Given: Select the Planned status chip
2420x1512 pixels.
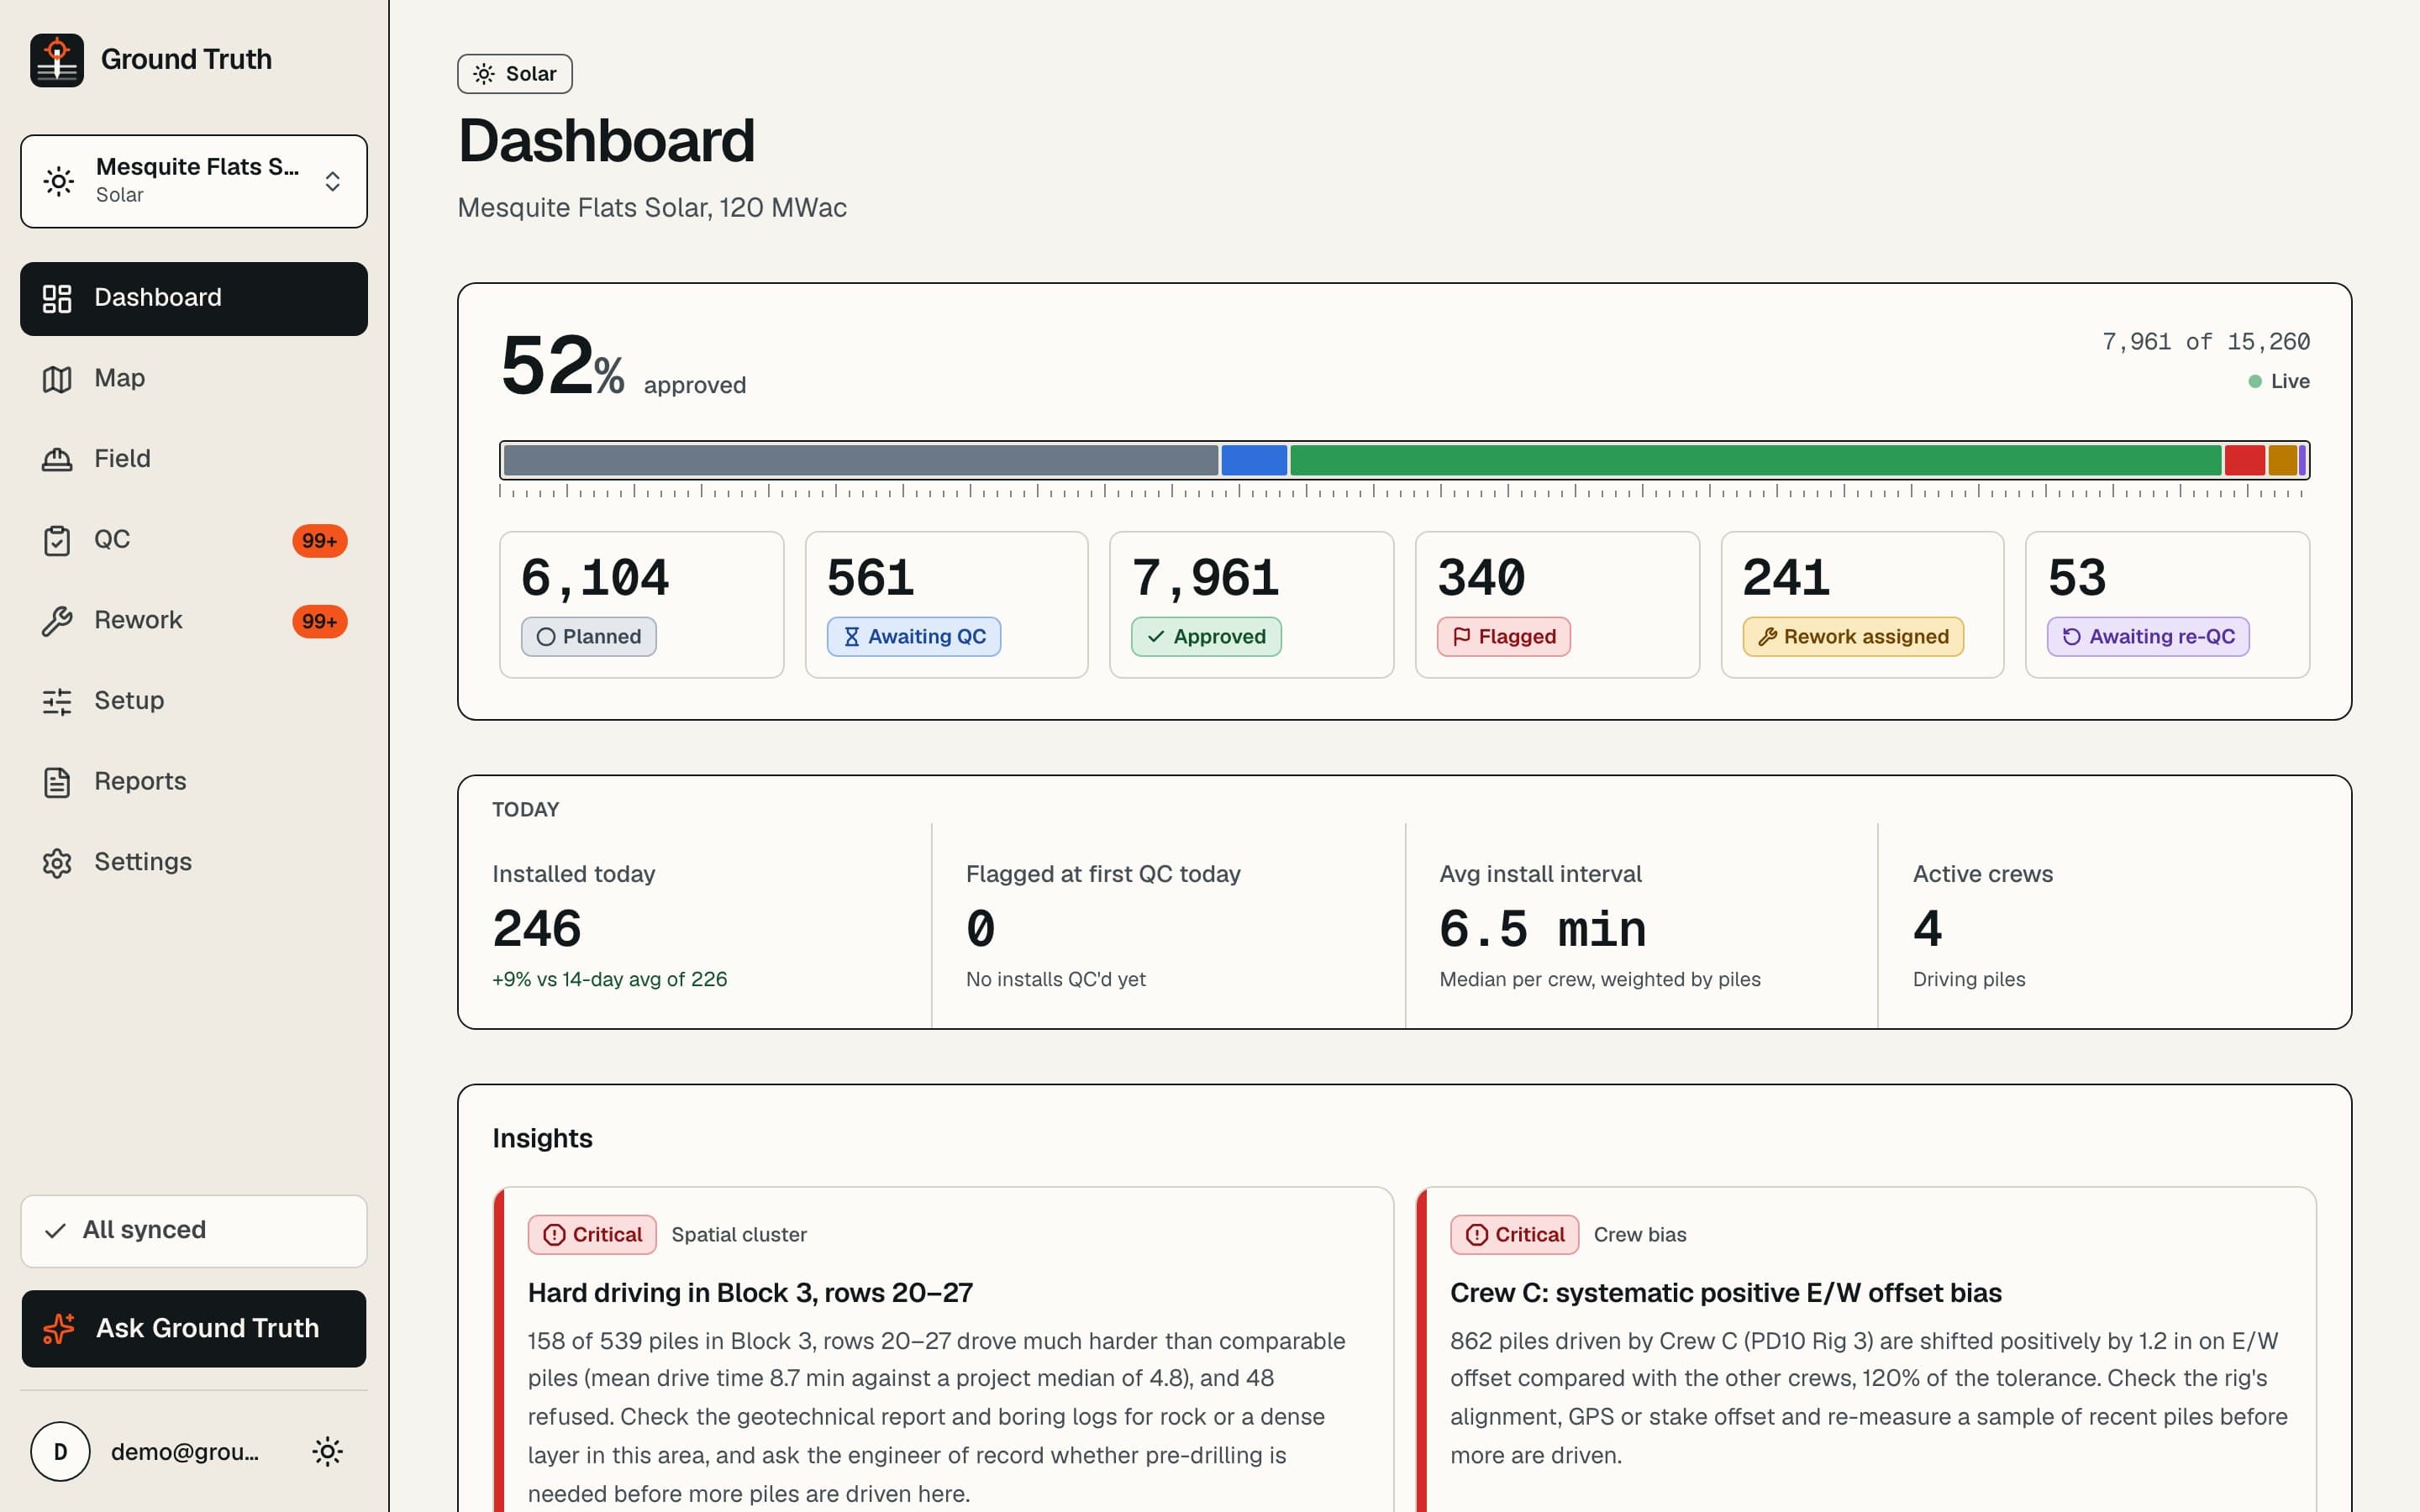Looking at the screenshot, I should click(x=589, y=637).
